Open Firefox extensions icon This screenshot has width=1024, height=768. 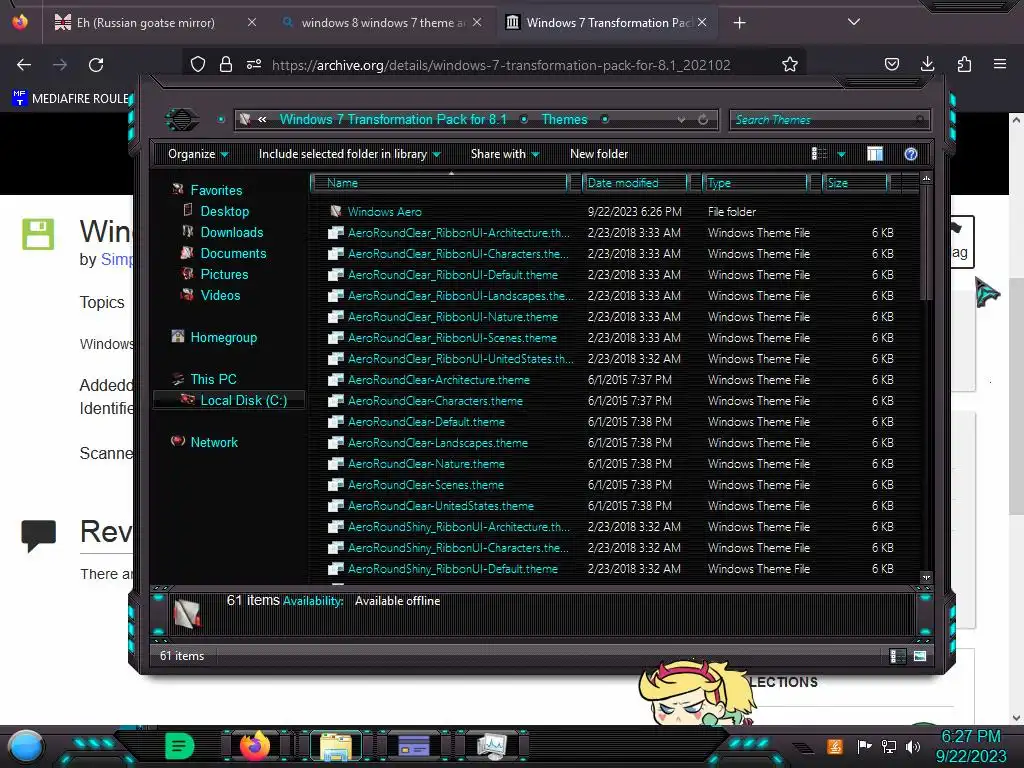[x=964, y=64]
